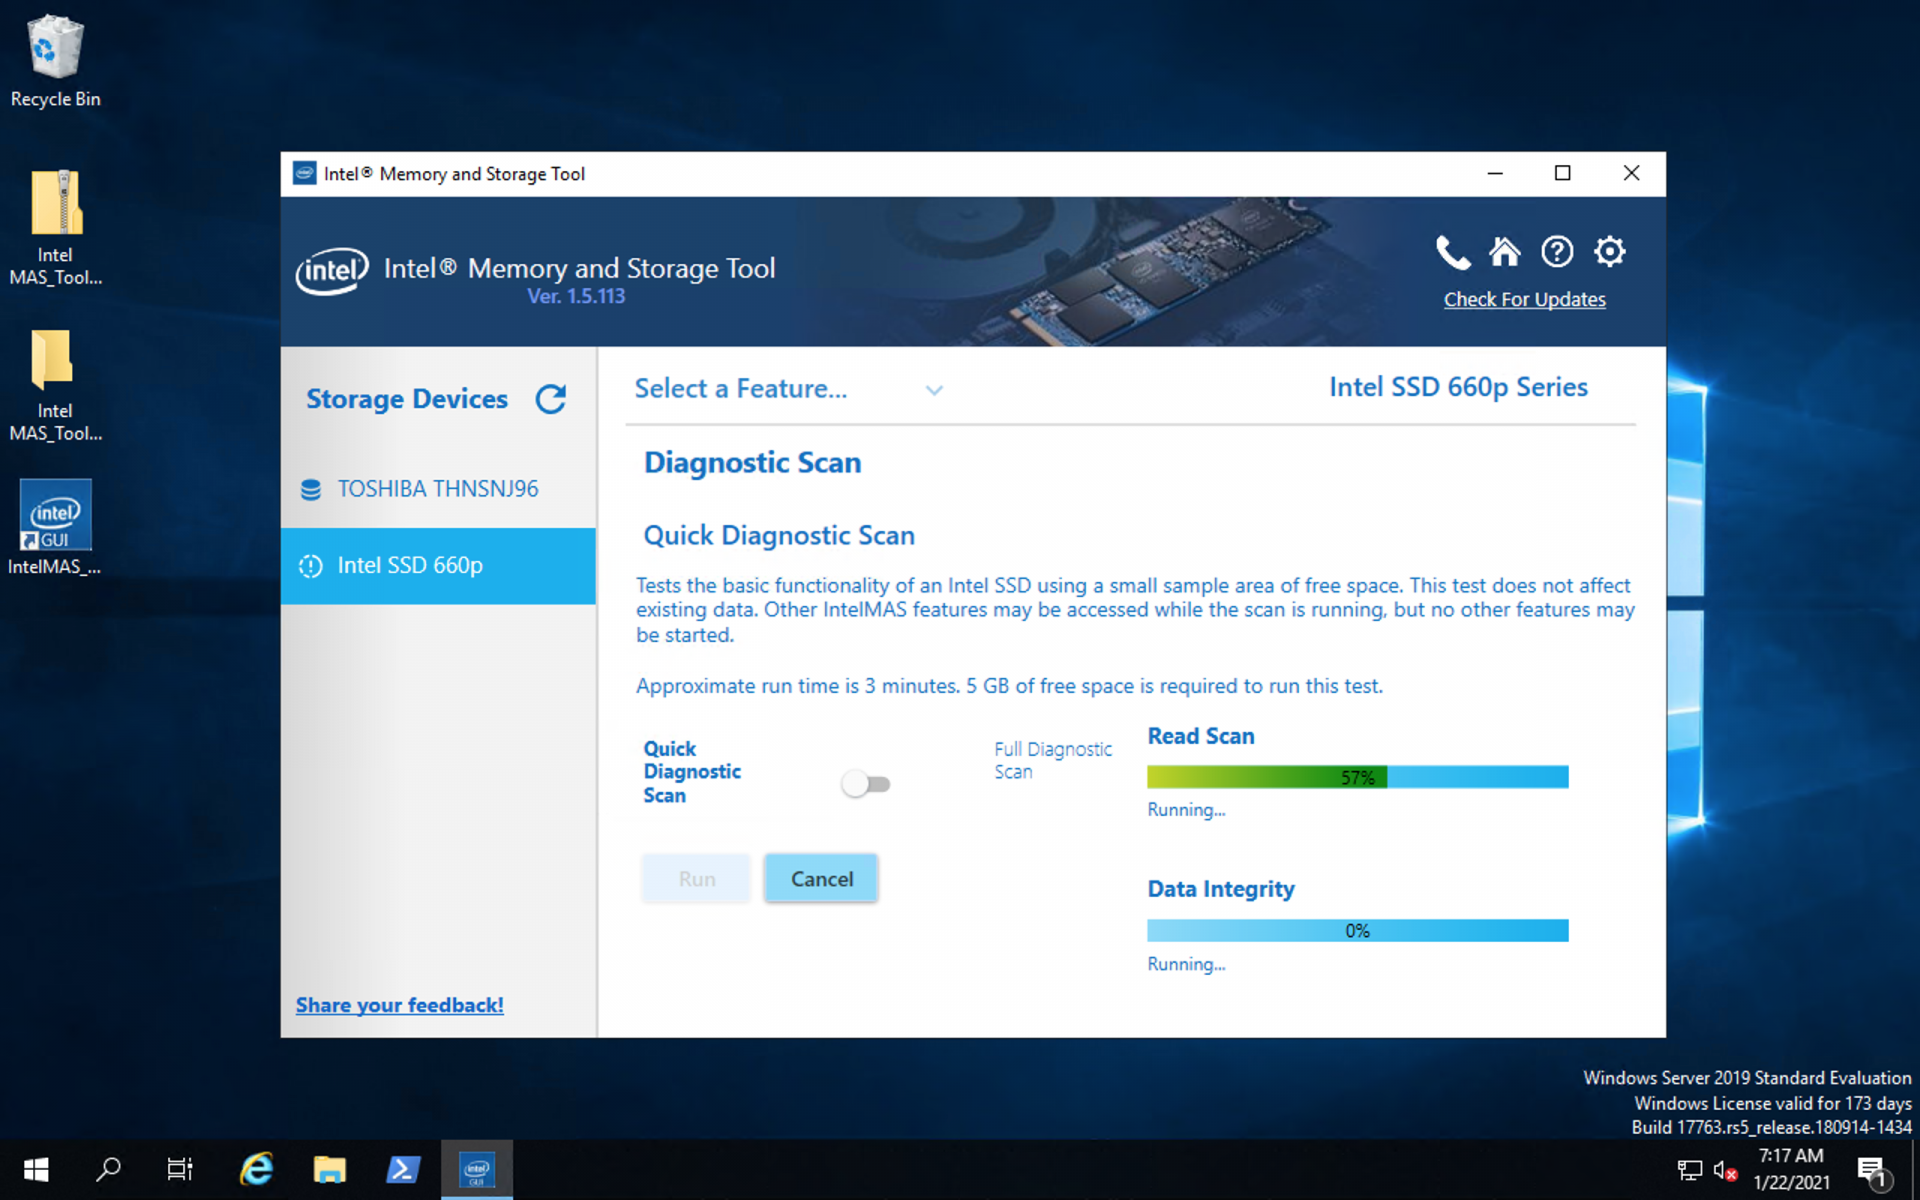
Task: Expand the Select a Feature dropdown
Action: 788,389
